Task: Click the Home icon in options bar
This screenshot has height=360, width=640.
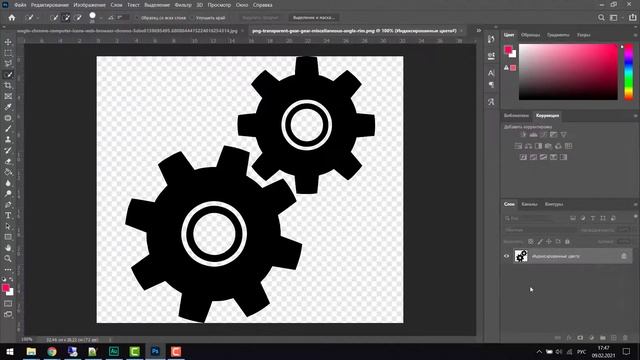Action: tap(12, 18)
